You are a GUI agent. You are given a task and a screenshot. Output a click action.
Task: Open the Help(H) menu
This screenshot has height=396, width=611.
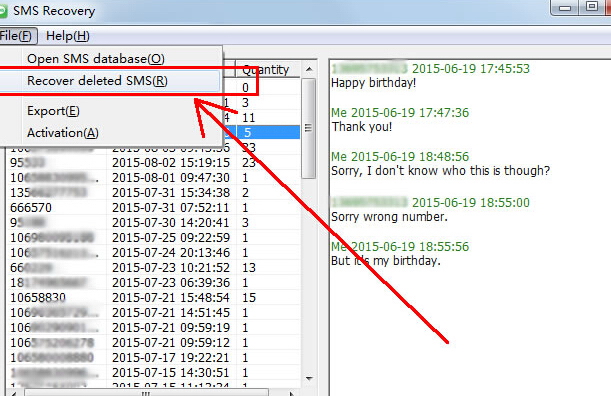68,36
